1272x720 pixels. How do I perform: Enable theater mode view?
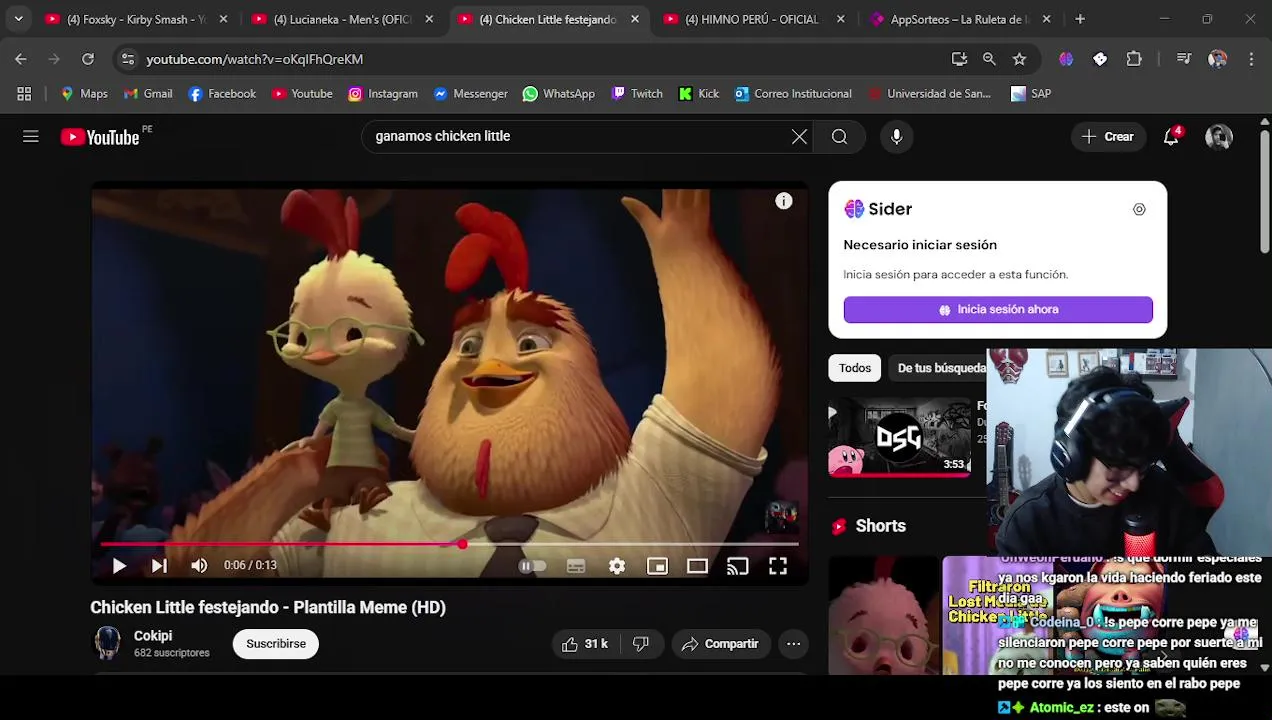click(697, 566)
